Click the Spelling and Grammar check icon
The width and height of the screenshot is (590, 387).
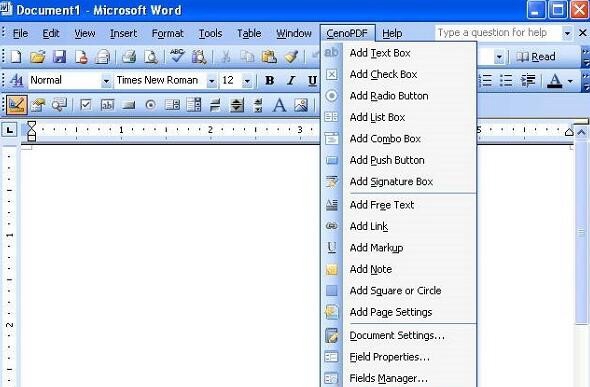pos(177,56)
